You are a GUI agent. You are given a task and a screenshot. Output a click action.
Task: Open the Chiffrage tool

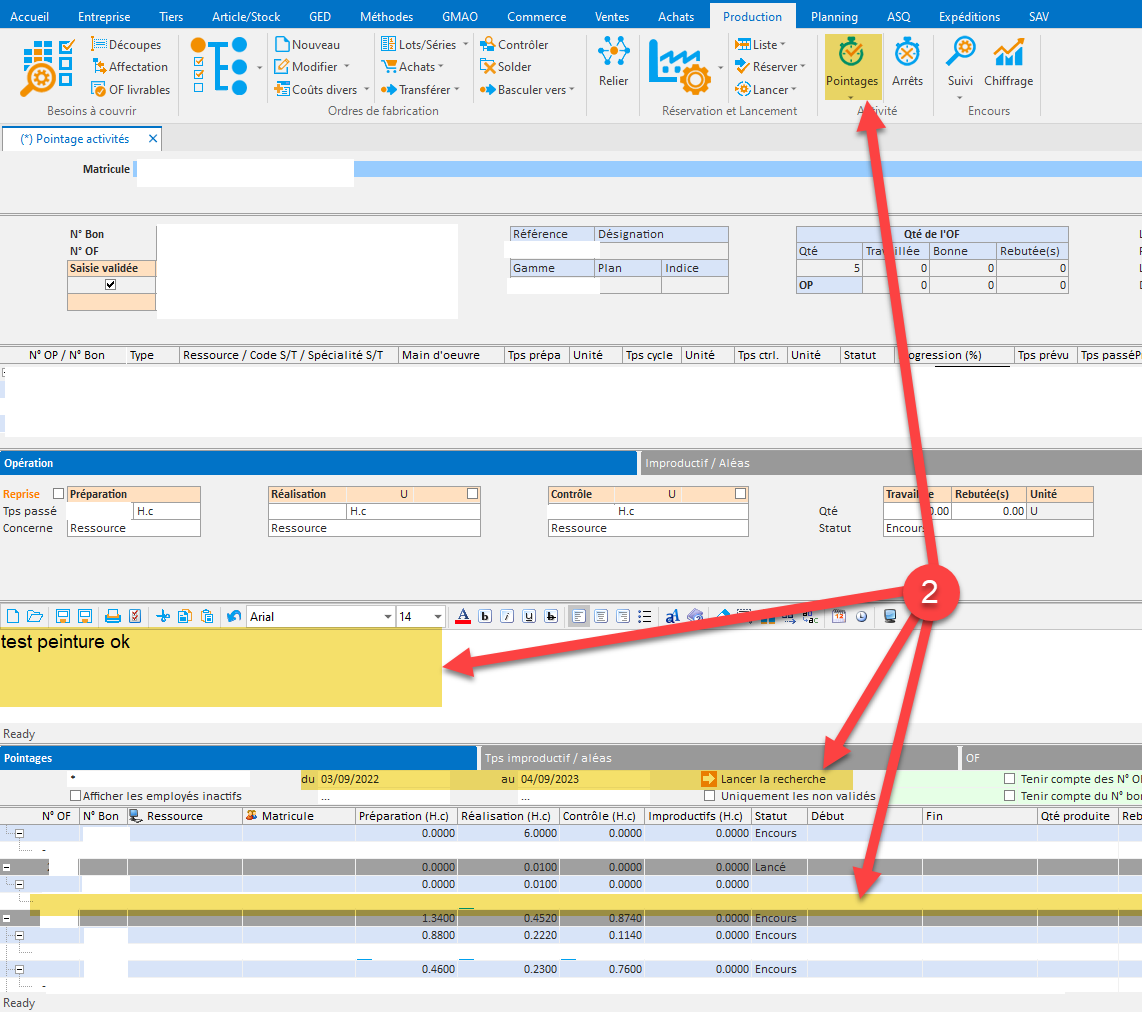pyautogui.click(x=1008, y=63)
